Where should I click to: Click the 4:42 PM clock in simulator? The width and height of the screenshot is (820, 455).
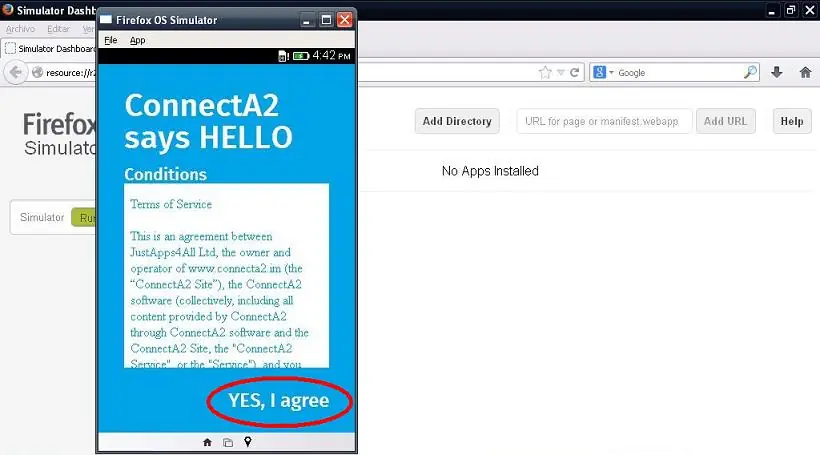[332, 55]
